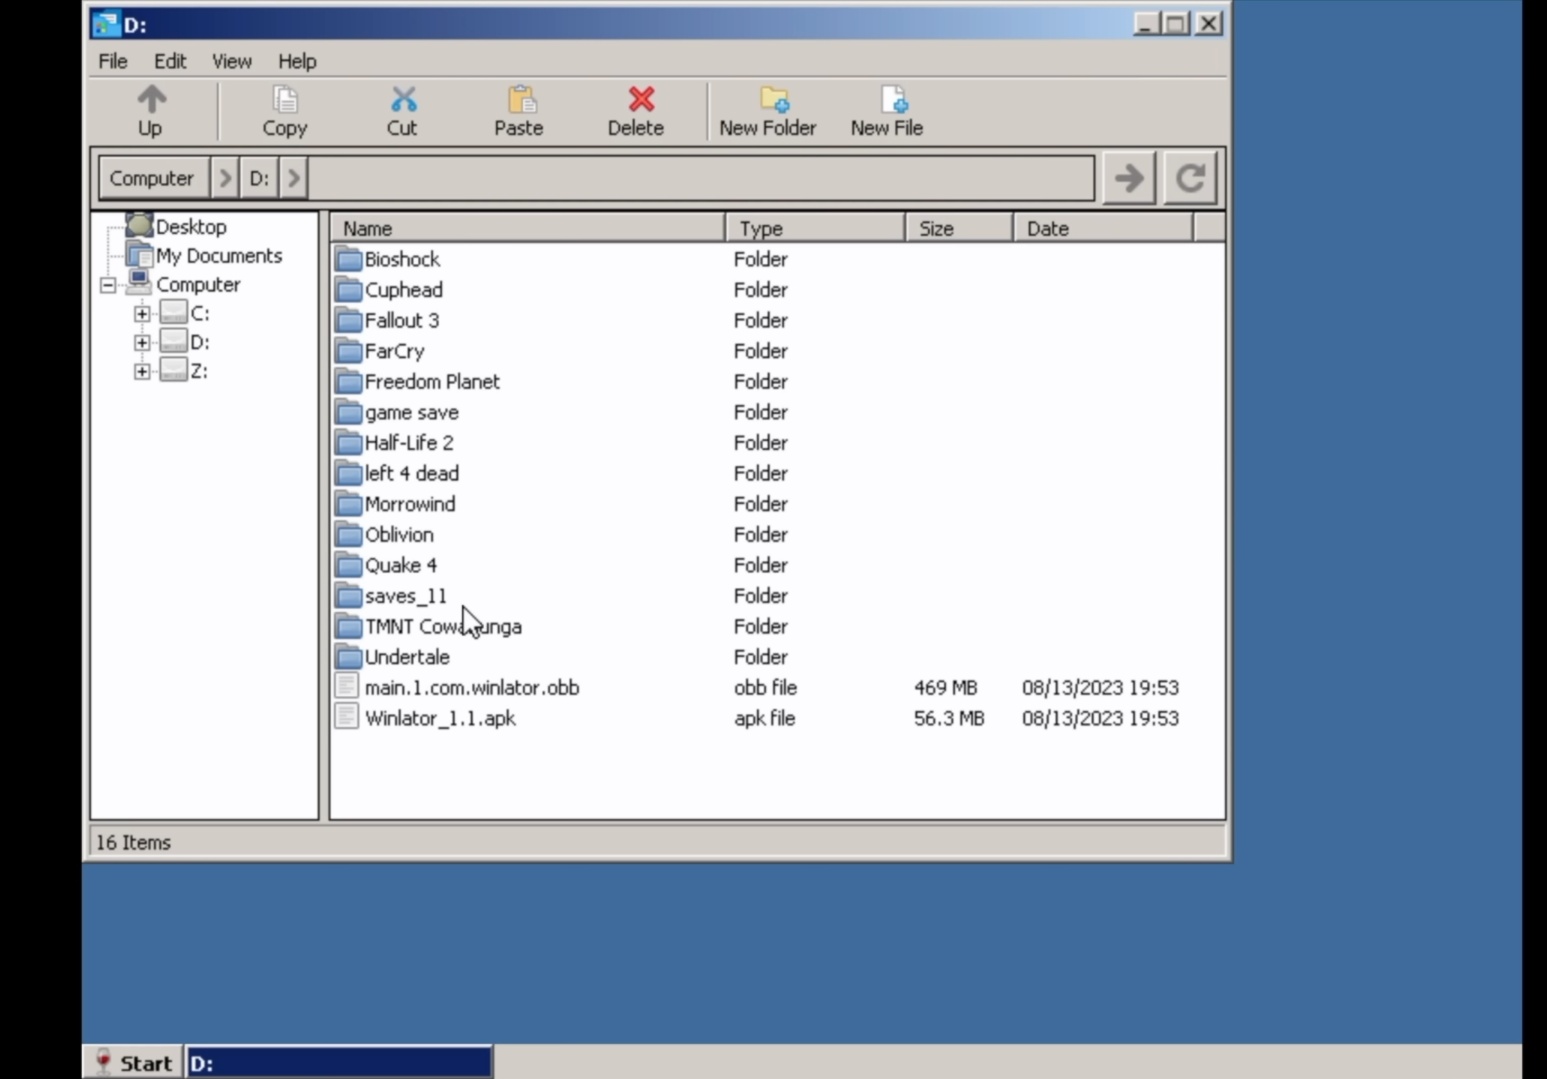Create a folder with New Folder icon
1547x1079 pixels.
772,100
